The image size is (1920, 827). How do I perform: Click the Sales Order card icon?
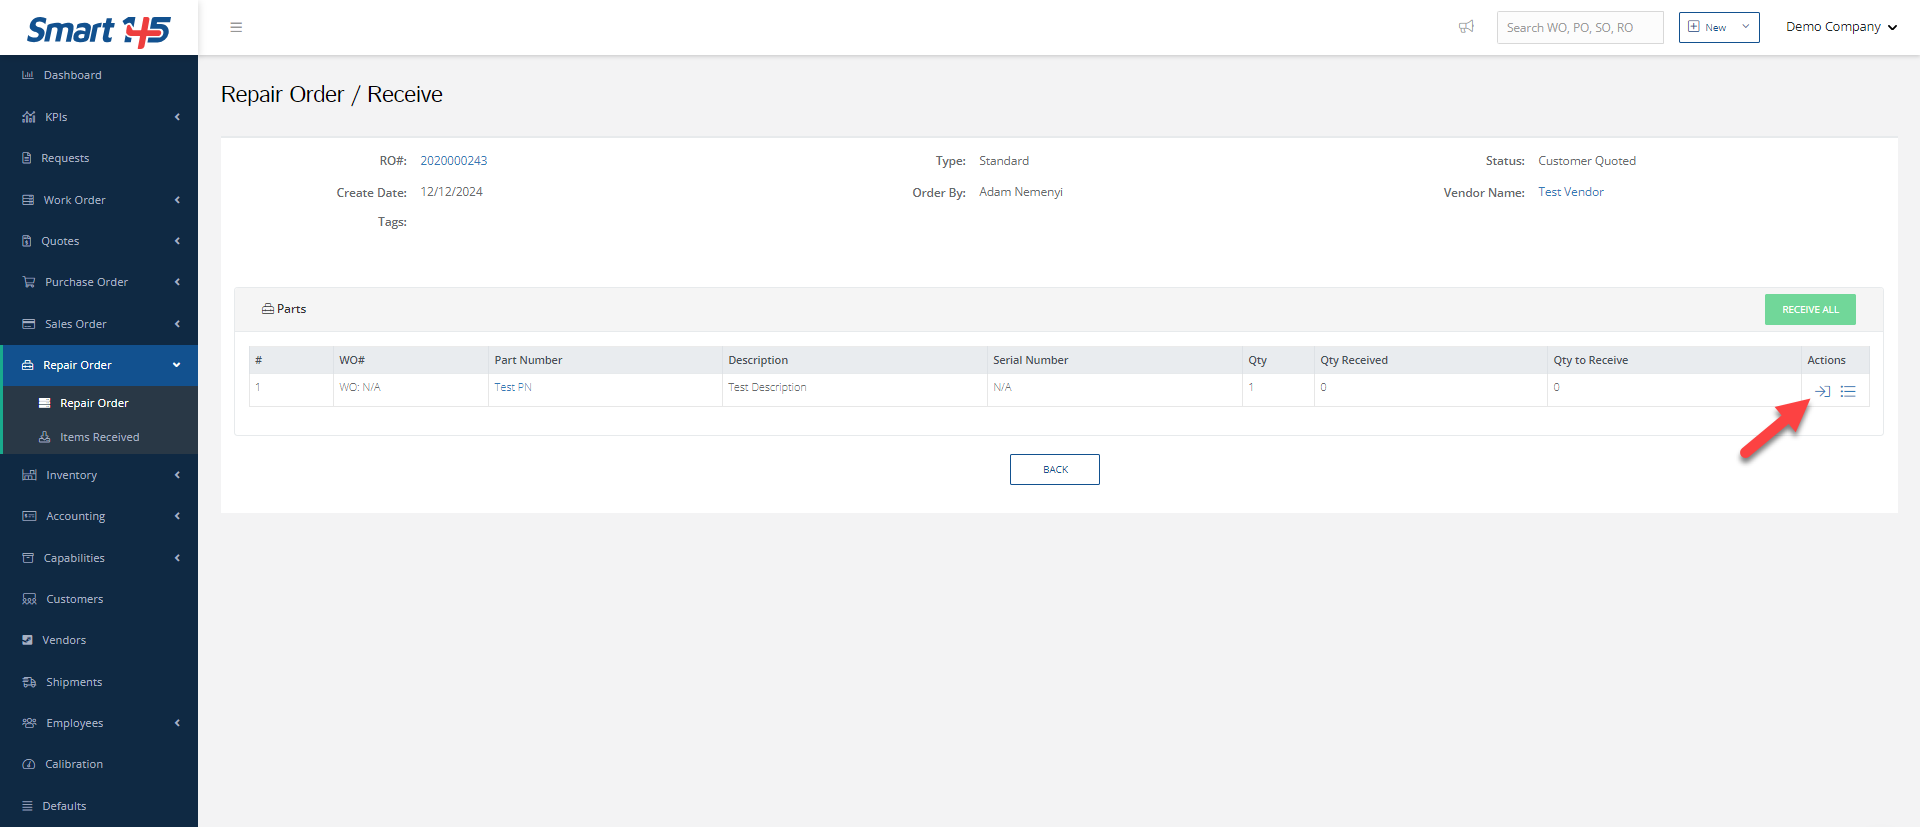point(29,324)
